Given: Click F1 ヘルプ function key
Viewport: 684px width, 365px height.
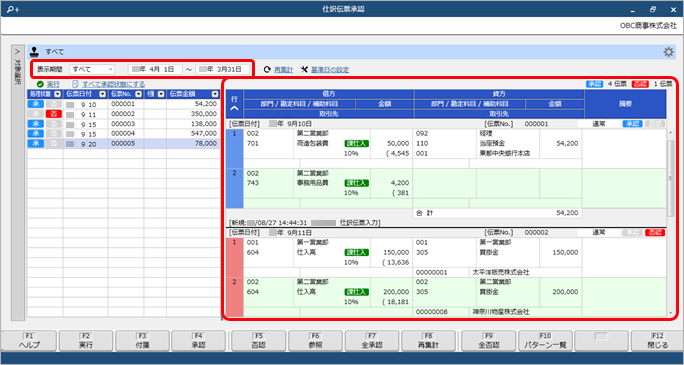Looking at the screenshot, I should [29, 341].
